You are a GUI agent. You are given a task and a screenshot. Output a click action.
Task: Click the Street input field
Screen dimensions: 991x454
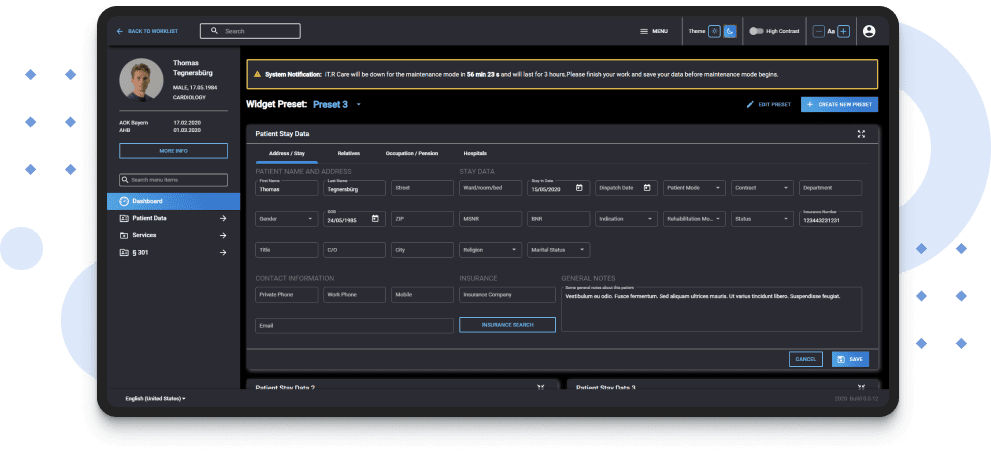tap(422, 188)
